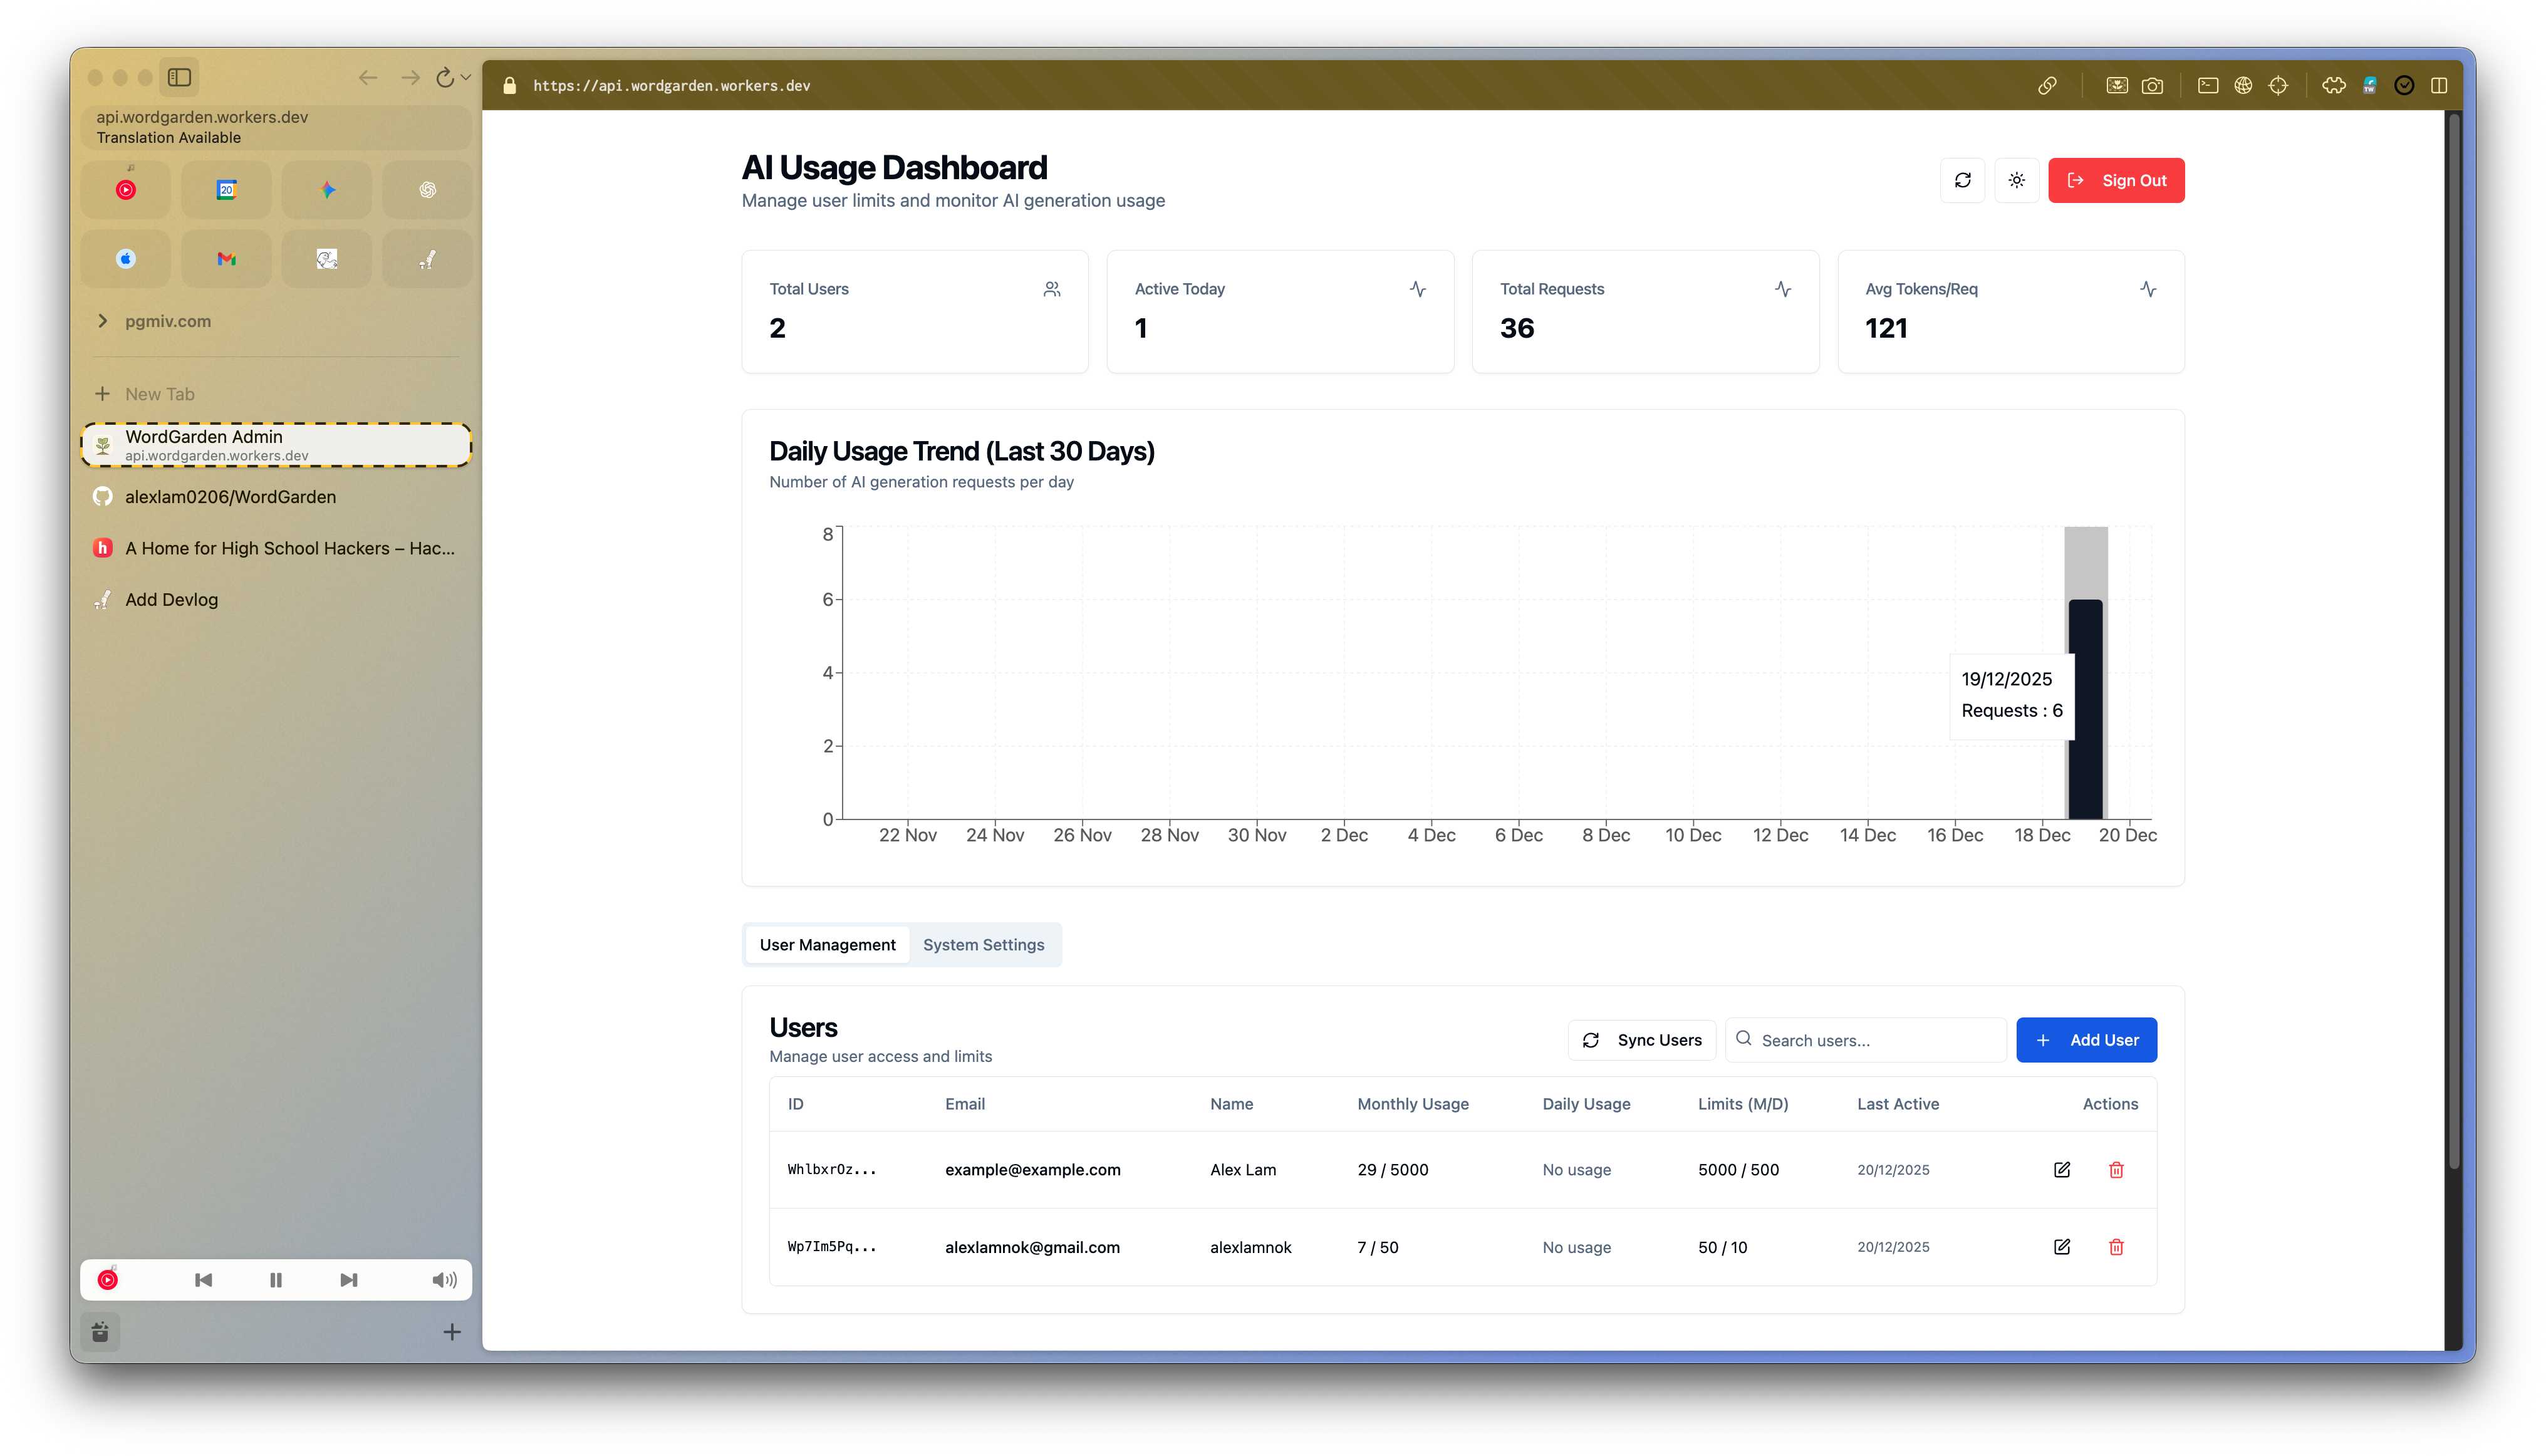Skip to next track in media player
The width and height of the screenshot is (2546, 1456).
coord(348,1280)
